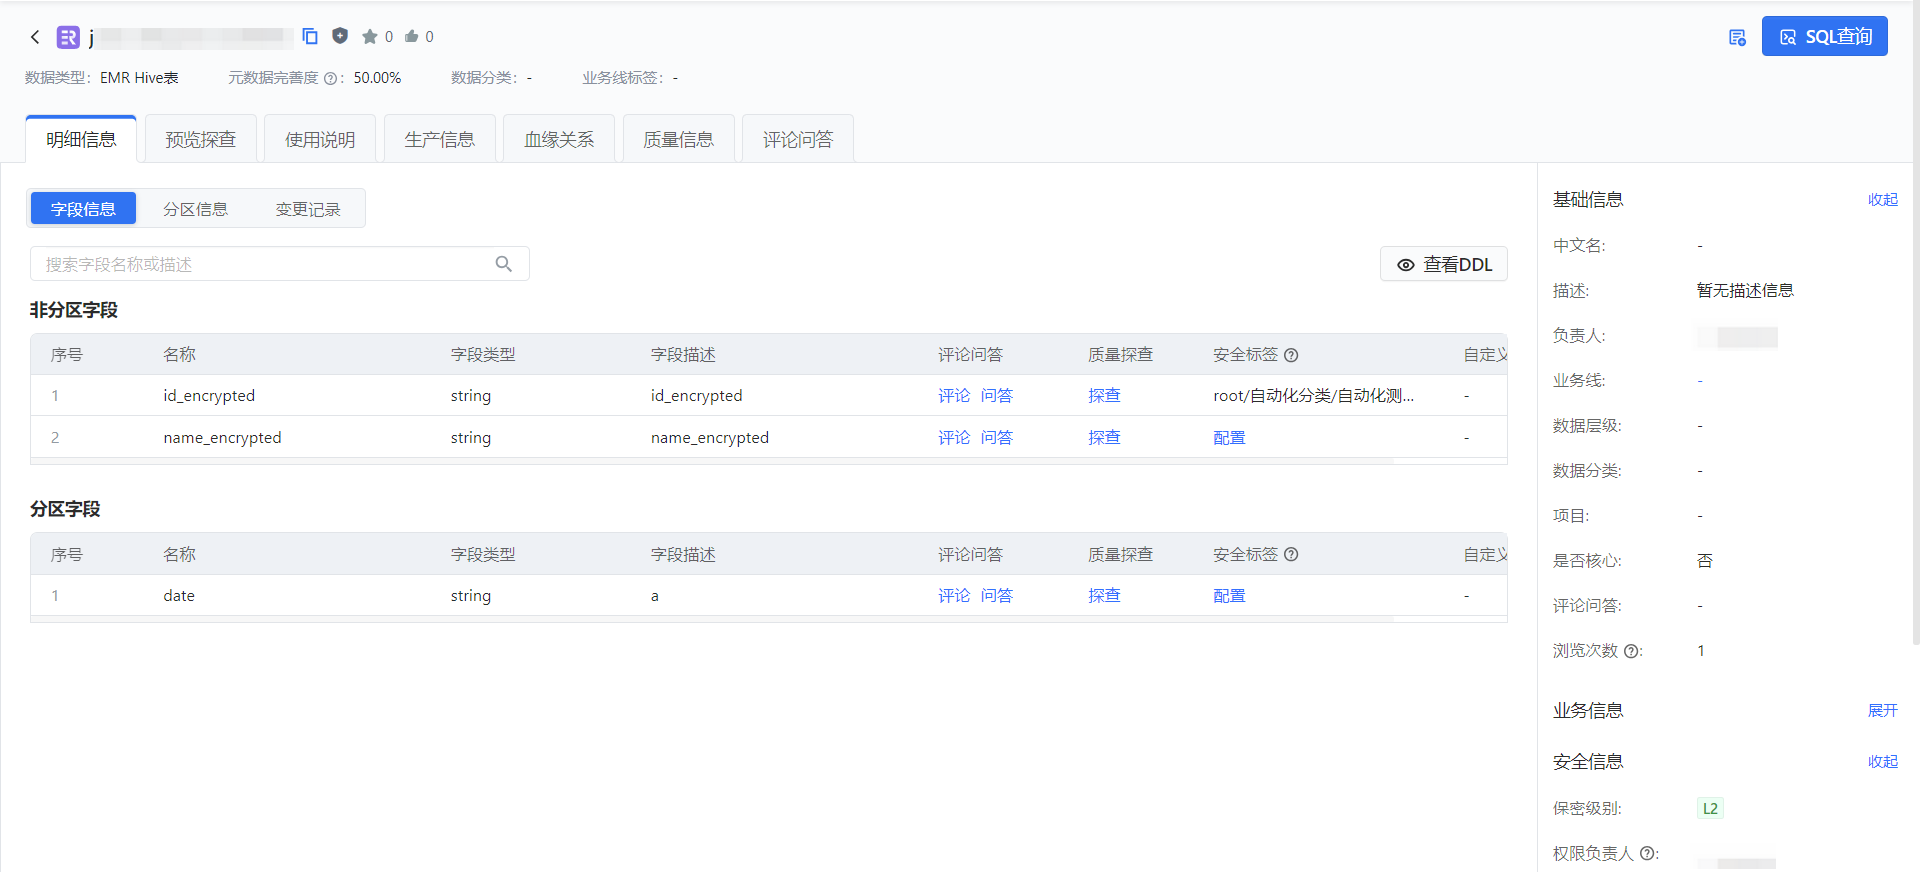This screenshot has height=872, width=1920.
Task: Open the 血缘关系 tab
Action: click(559, 139)
